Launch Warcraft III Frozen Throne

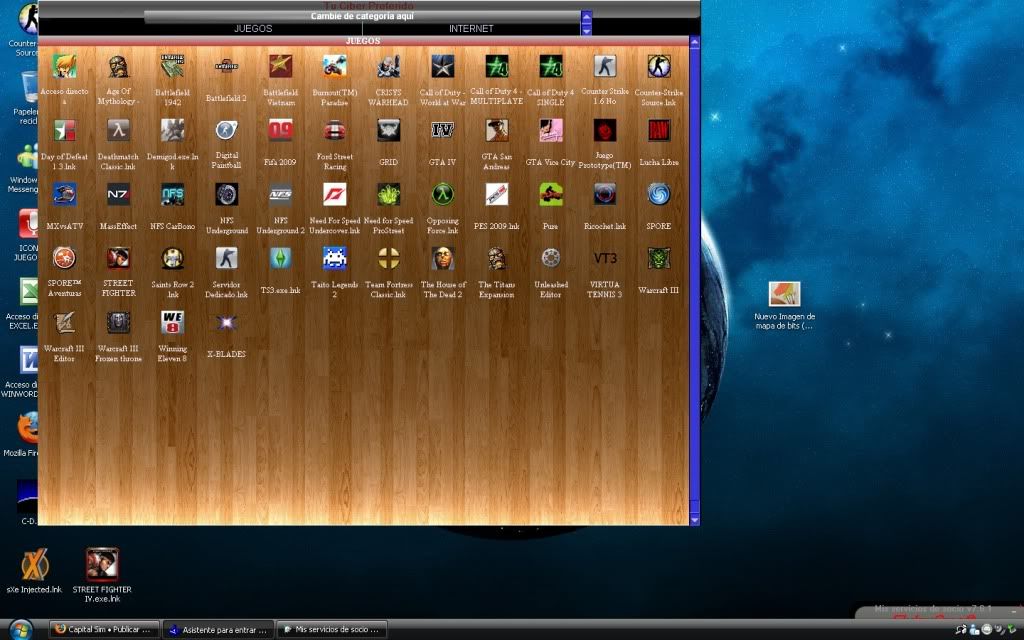pos(118,322)
